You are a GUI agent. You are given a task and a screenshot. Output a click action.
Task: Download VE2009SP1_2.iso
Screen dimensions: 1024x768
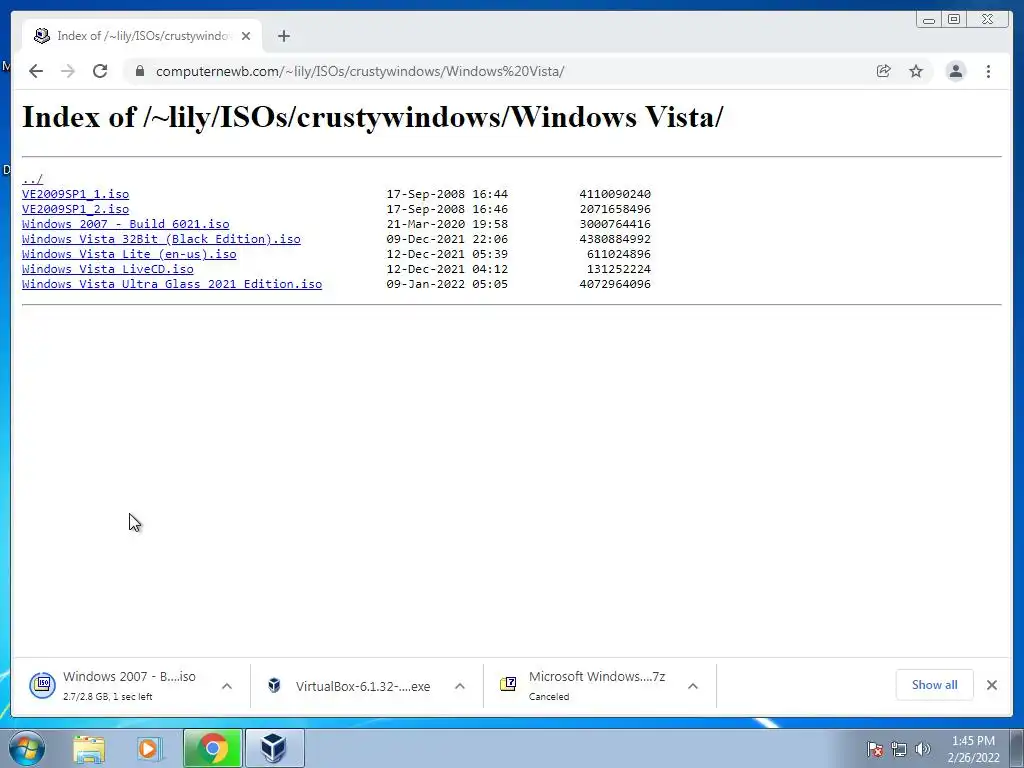[75, 209]
